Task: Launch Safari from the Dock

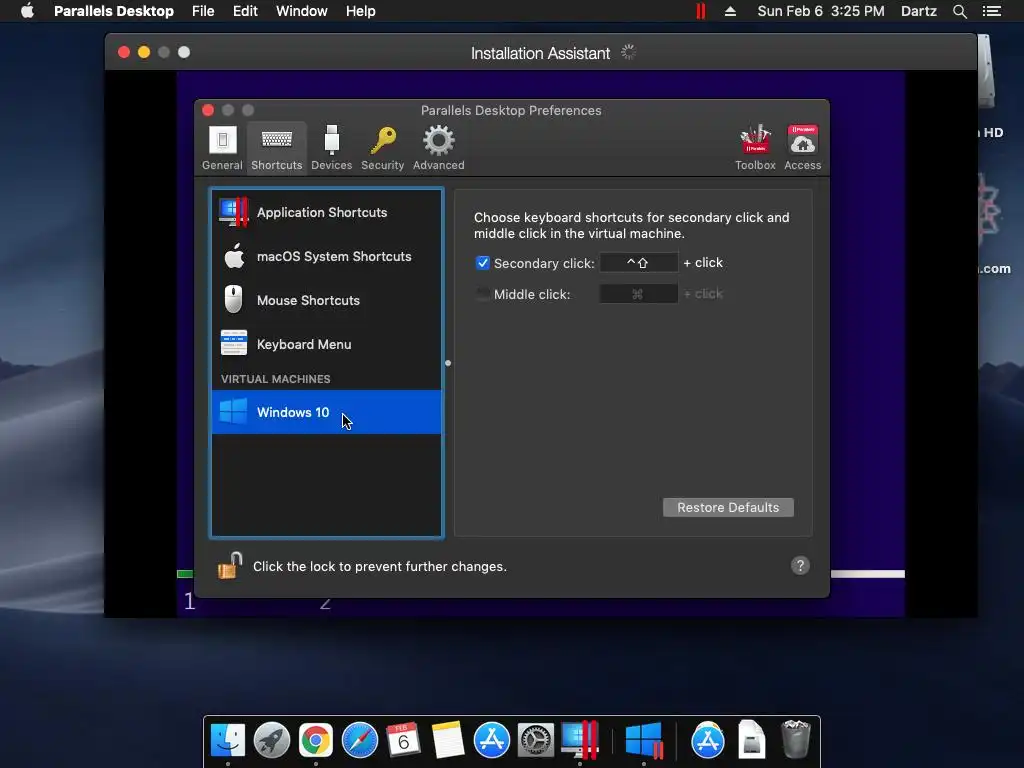Action: click(x=360, y=740)
